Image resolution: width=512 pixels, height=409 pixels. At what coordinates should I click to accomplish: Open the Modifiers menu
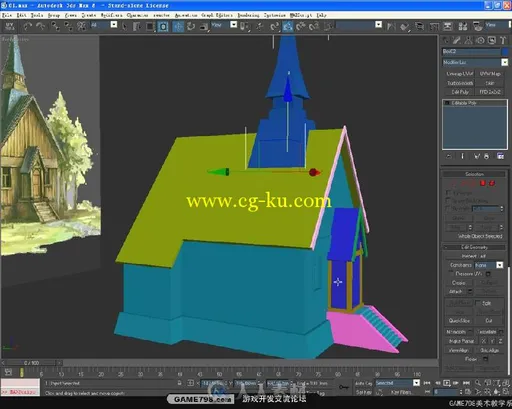point(111,15)
